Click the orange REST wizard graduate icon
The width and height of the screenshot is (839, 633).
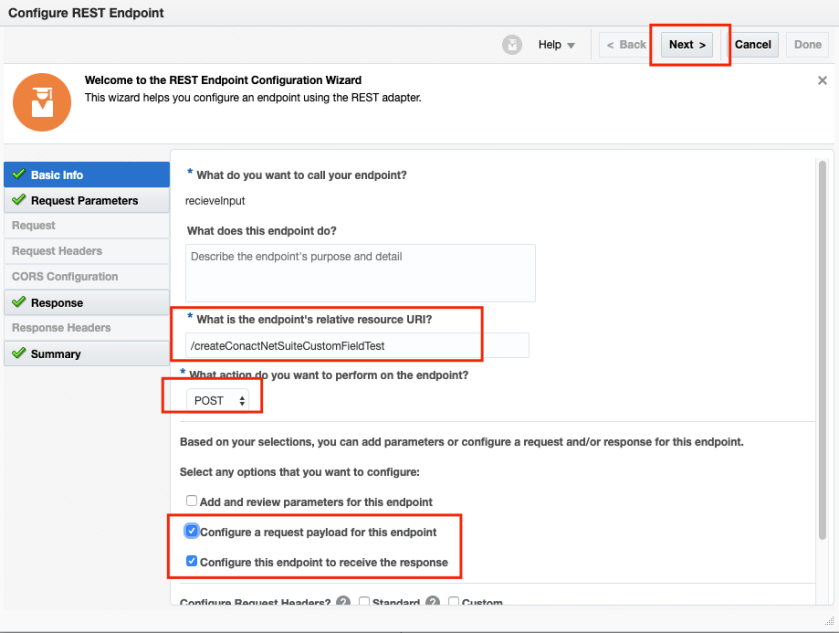pyautogui.click(x=42, y=102)
